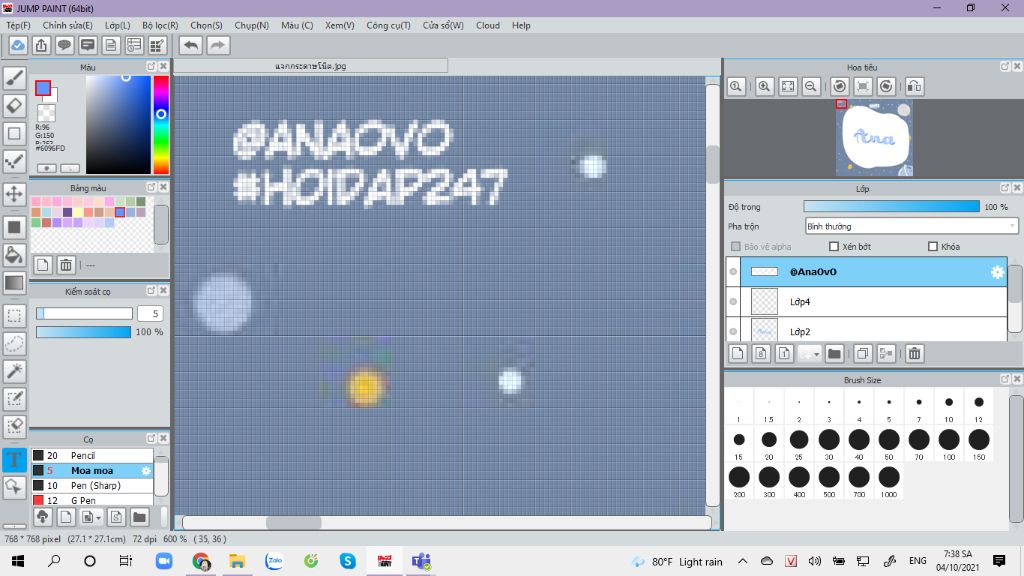Click the brush size value field
Screen dimensions: 1024x576
tap(150, 313)
